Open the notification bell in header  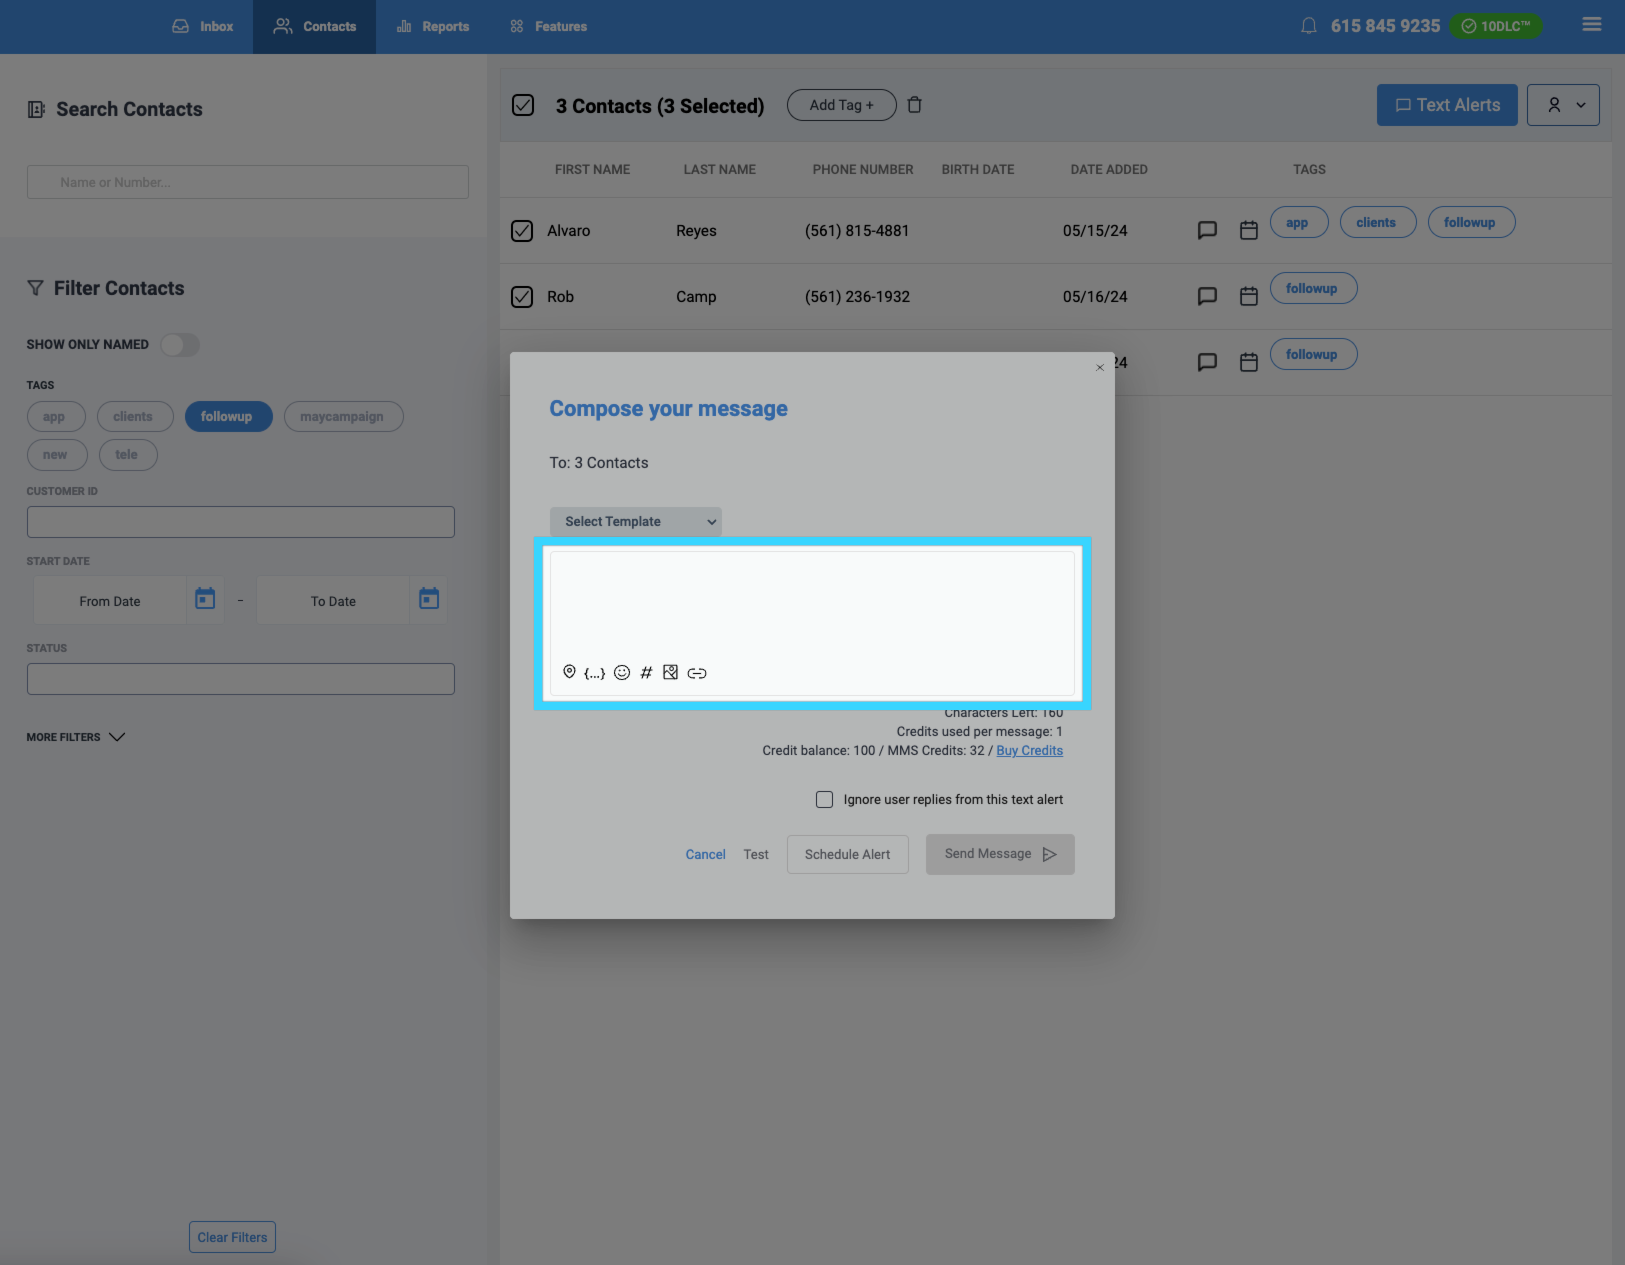coord(1308,26)
